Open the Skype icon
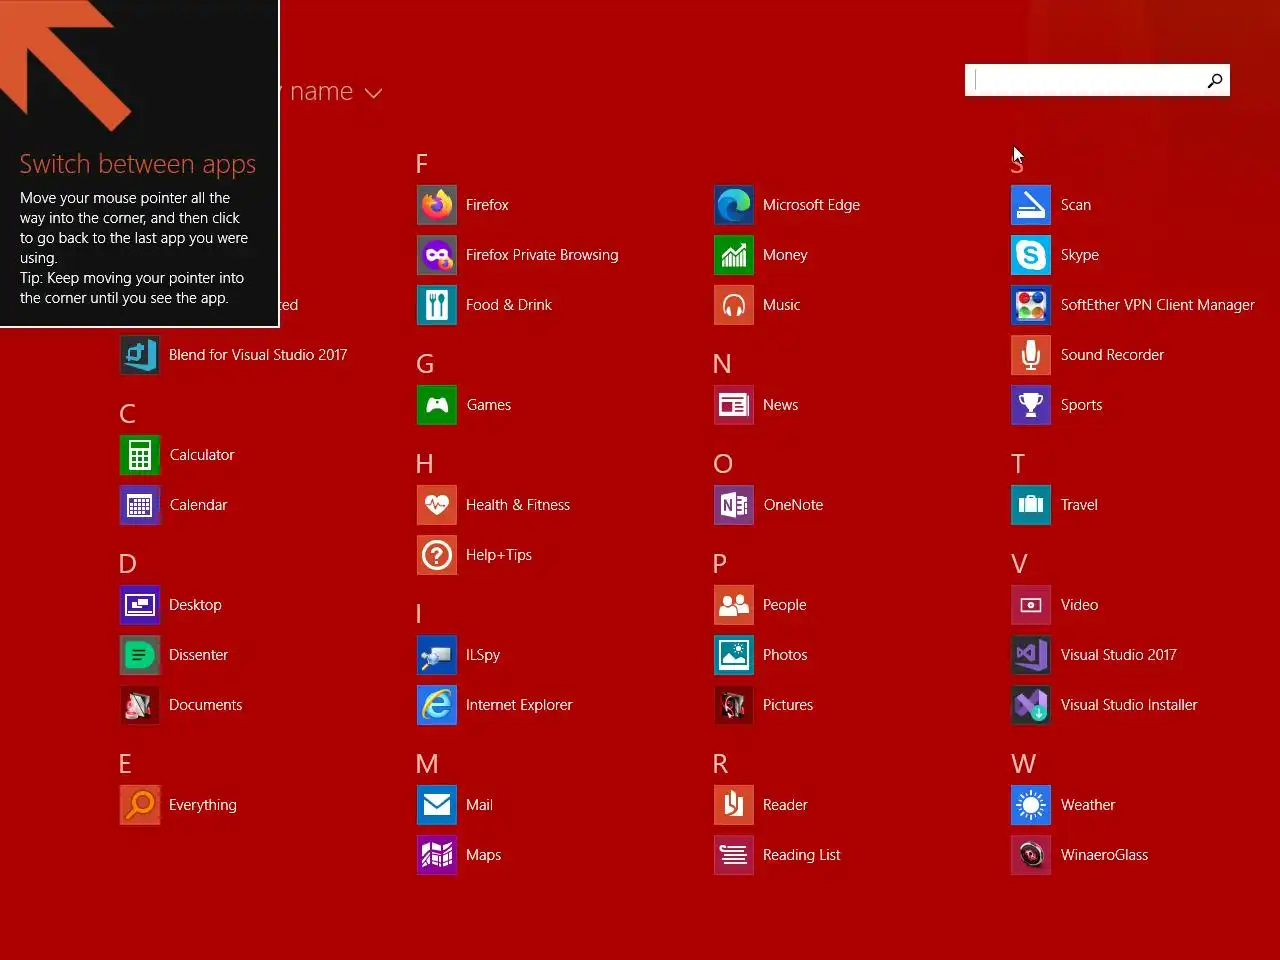1280x960 pixels. [1031, 255]
